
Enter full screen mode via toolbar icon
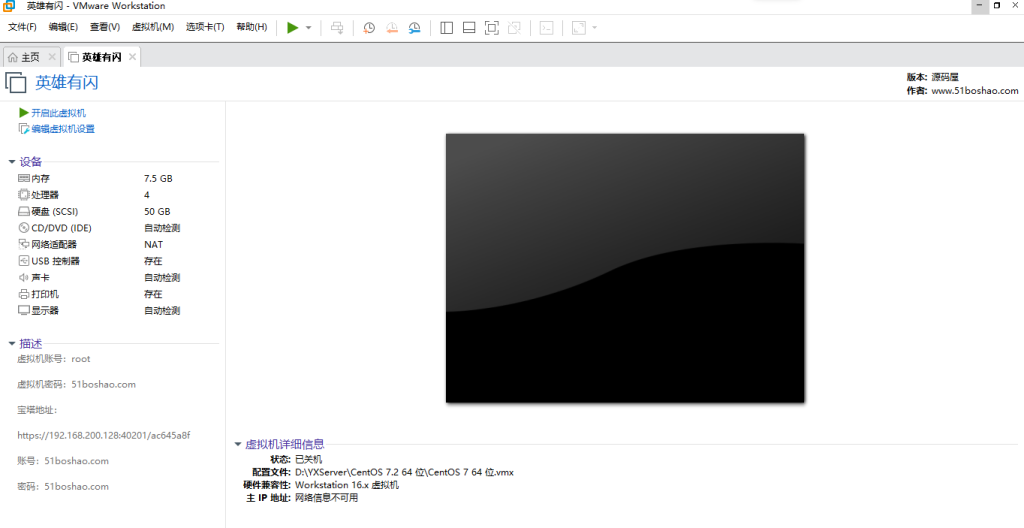pyautogui.click(x=491, y=27)
